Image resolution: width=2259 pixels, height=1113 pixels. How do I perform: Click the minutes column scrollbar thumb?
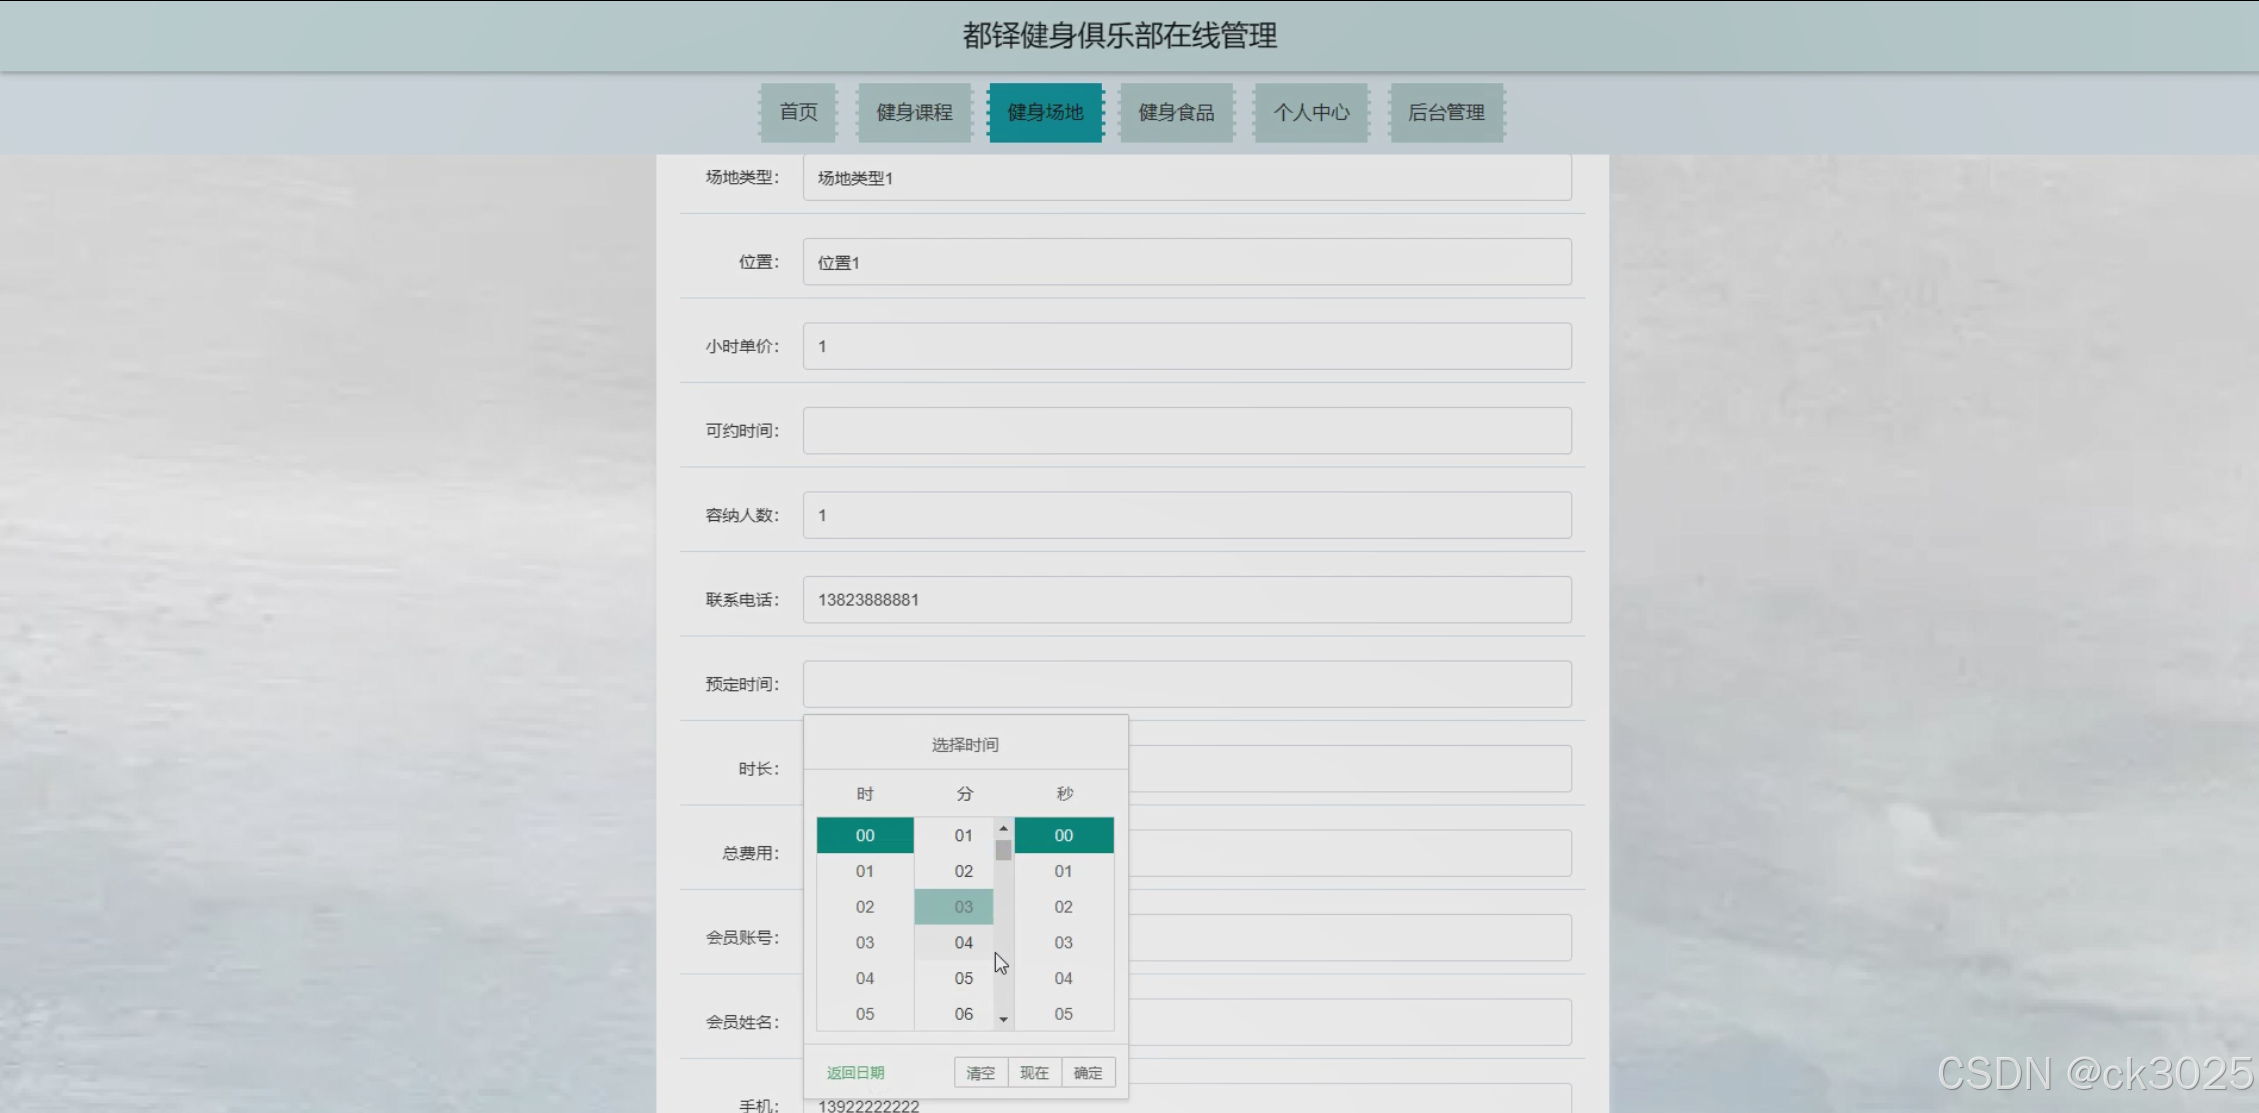(1003, 850)
